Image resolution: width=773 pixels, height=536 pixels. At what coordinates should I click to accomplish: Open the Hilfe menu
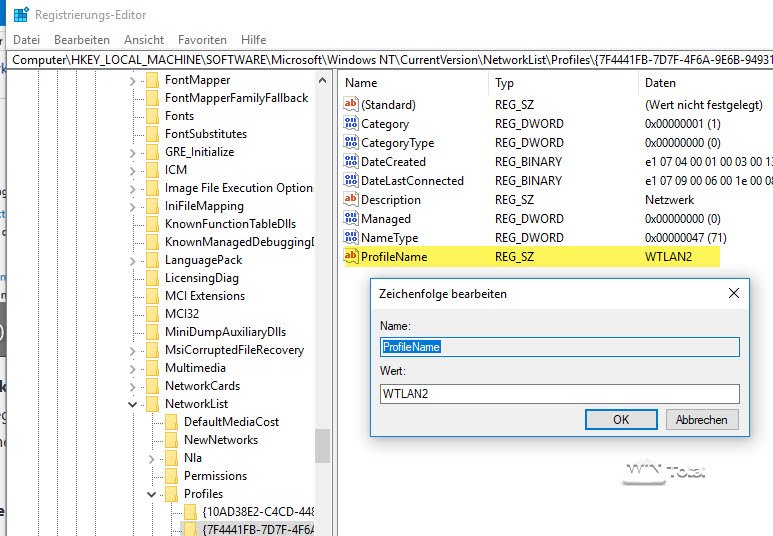click(253, 40)
